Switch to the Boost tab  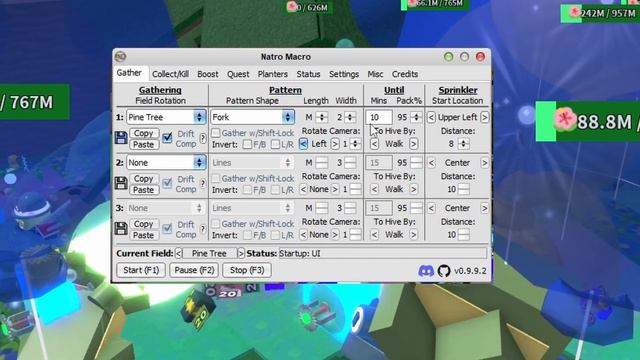[208, 74]
